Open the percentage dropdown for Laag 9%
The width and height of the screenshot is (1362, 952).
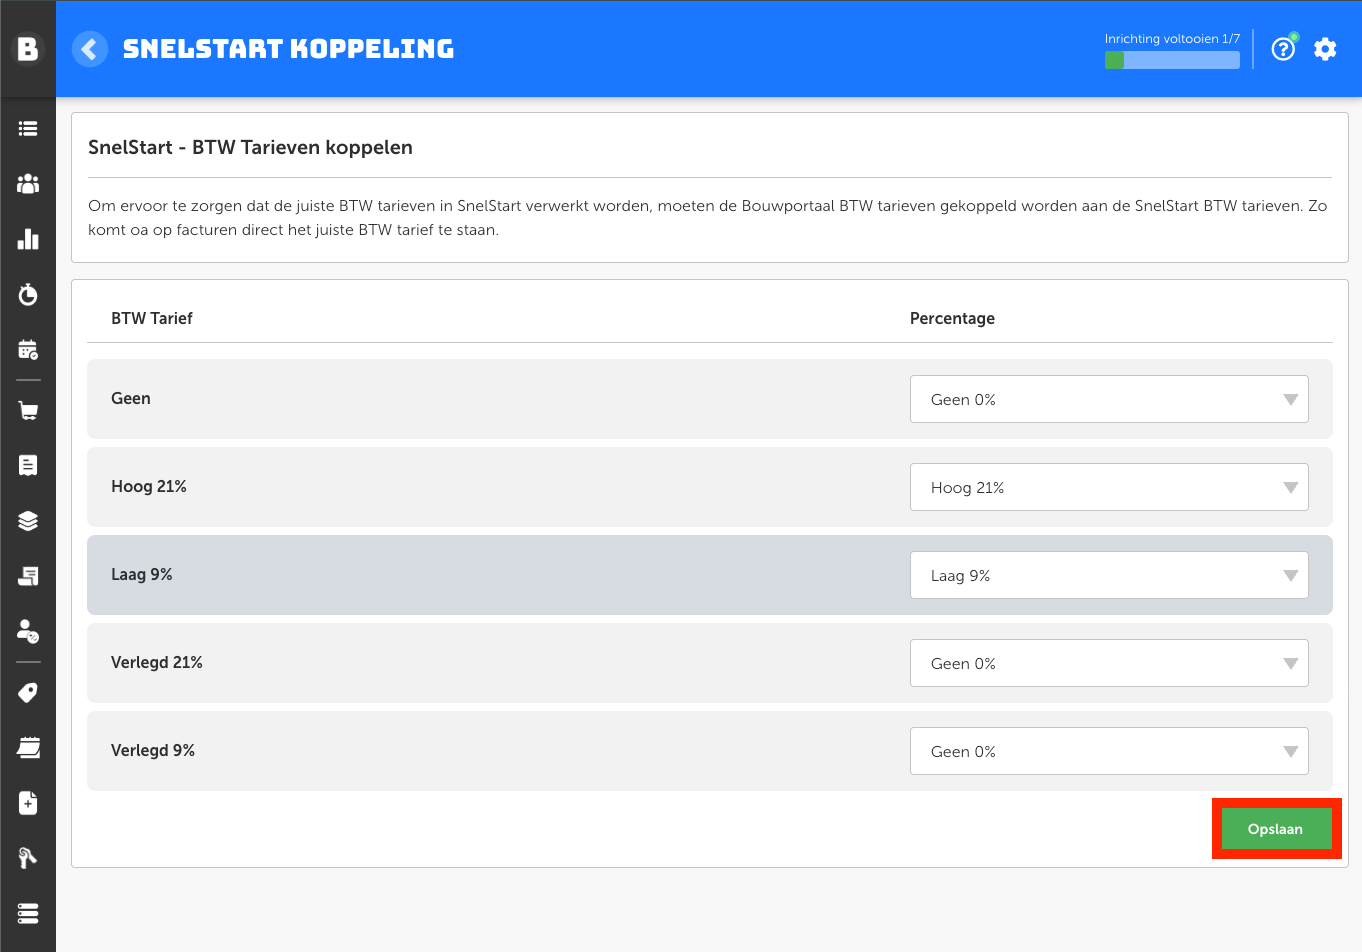pyautogui.click(x=1109, y=575)
